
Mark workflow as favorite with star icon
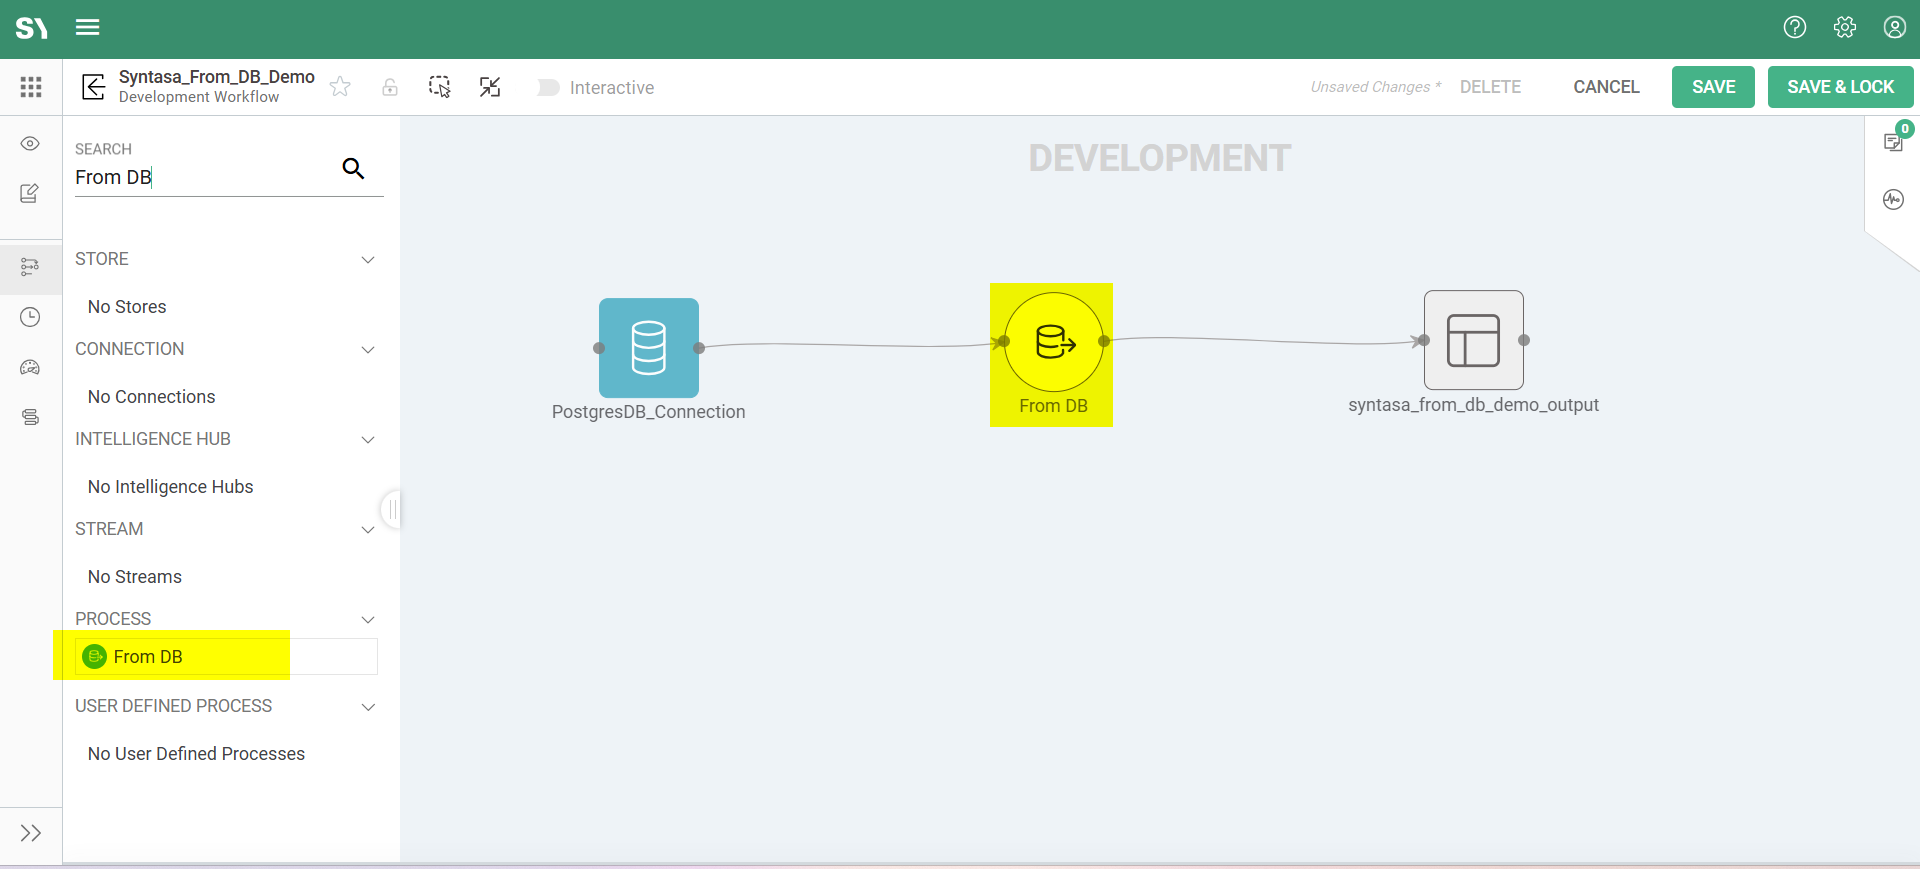coord(340,87)
